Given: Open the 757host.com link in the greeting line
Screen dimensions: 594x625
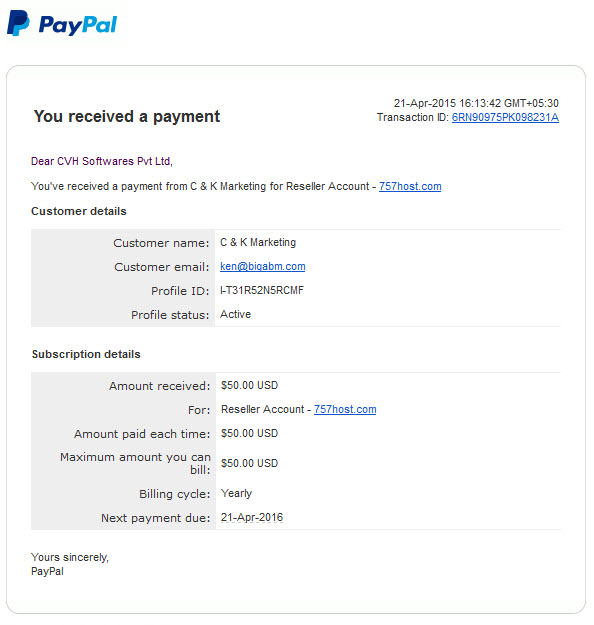Looking at the screenshot, I should (x=410, y=187).
